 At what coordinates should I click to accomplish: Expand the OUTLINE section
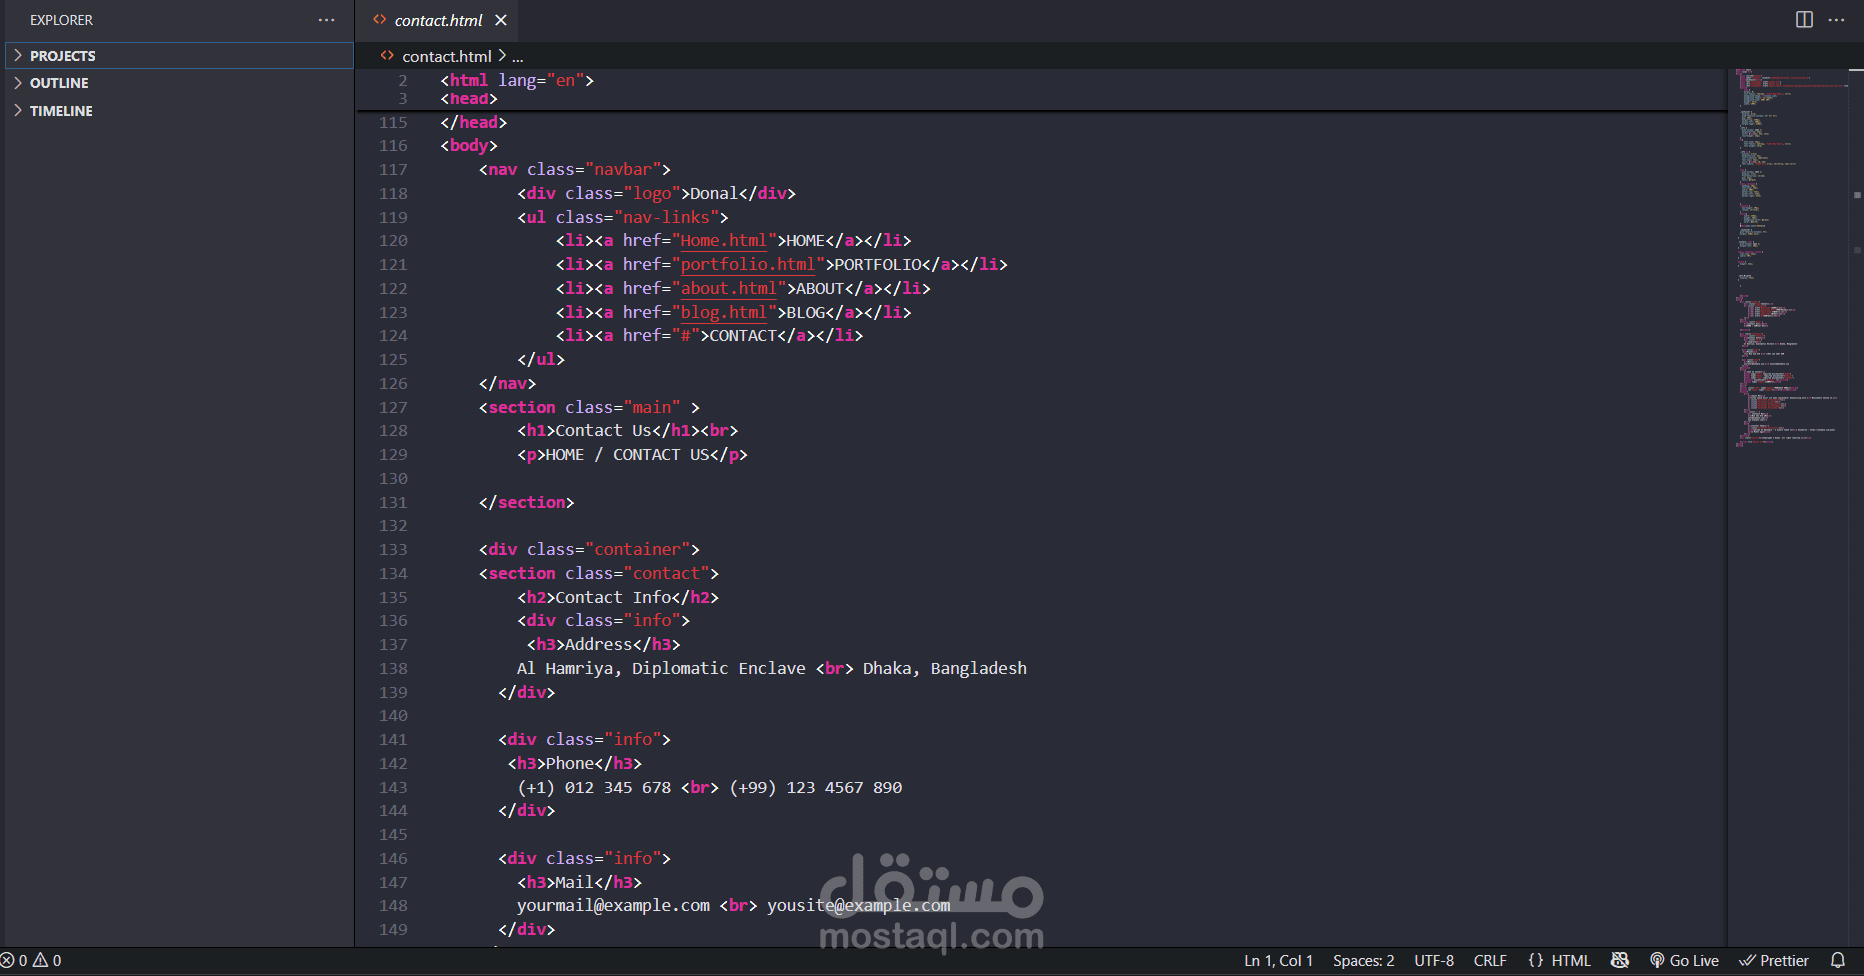click(180, 83)
